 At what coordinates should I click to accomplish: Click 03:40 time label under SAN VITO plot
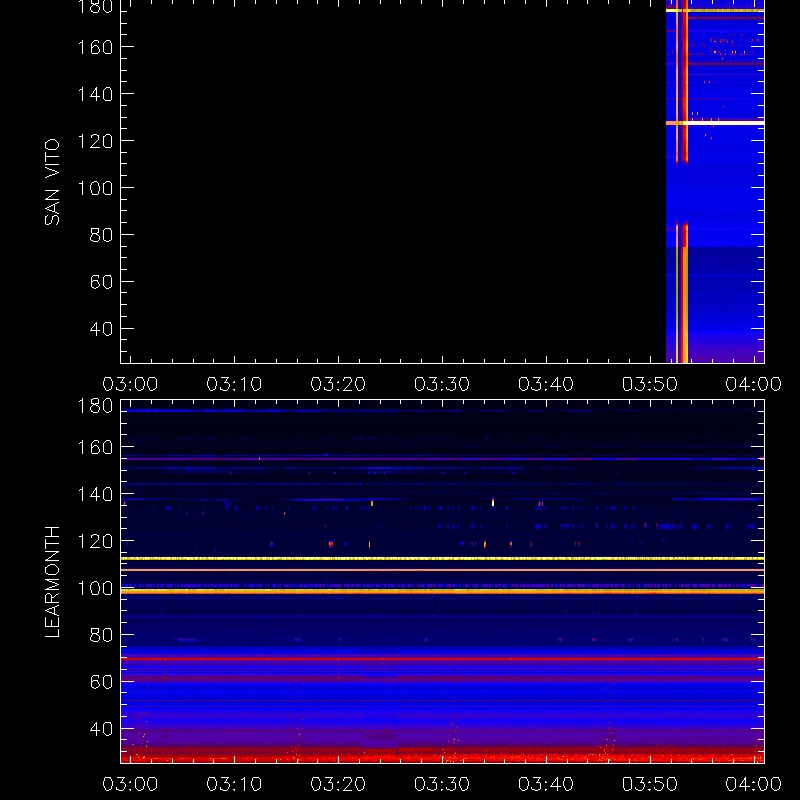(x=546, y=384)
